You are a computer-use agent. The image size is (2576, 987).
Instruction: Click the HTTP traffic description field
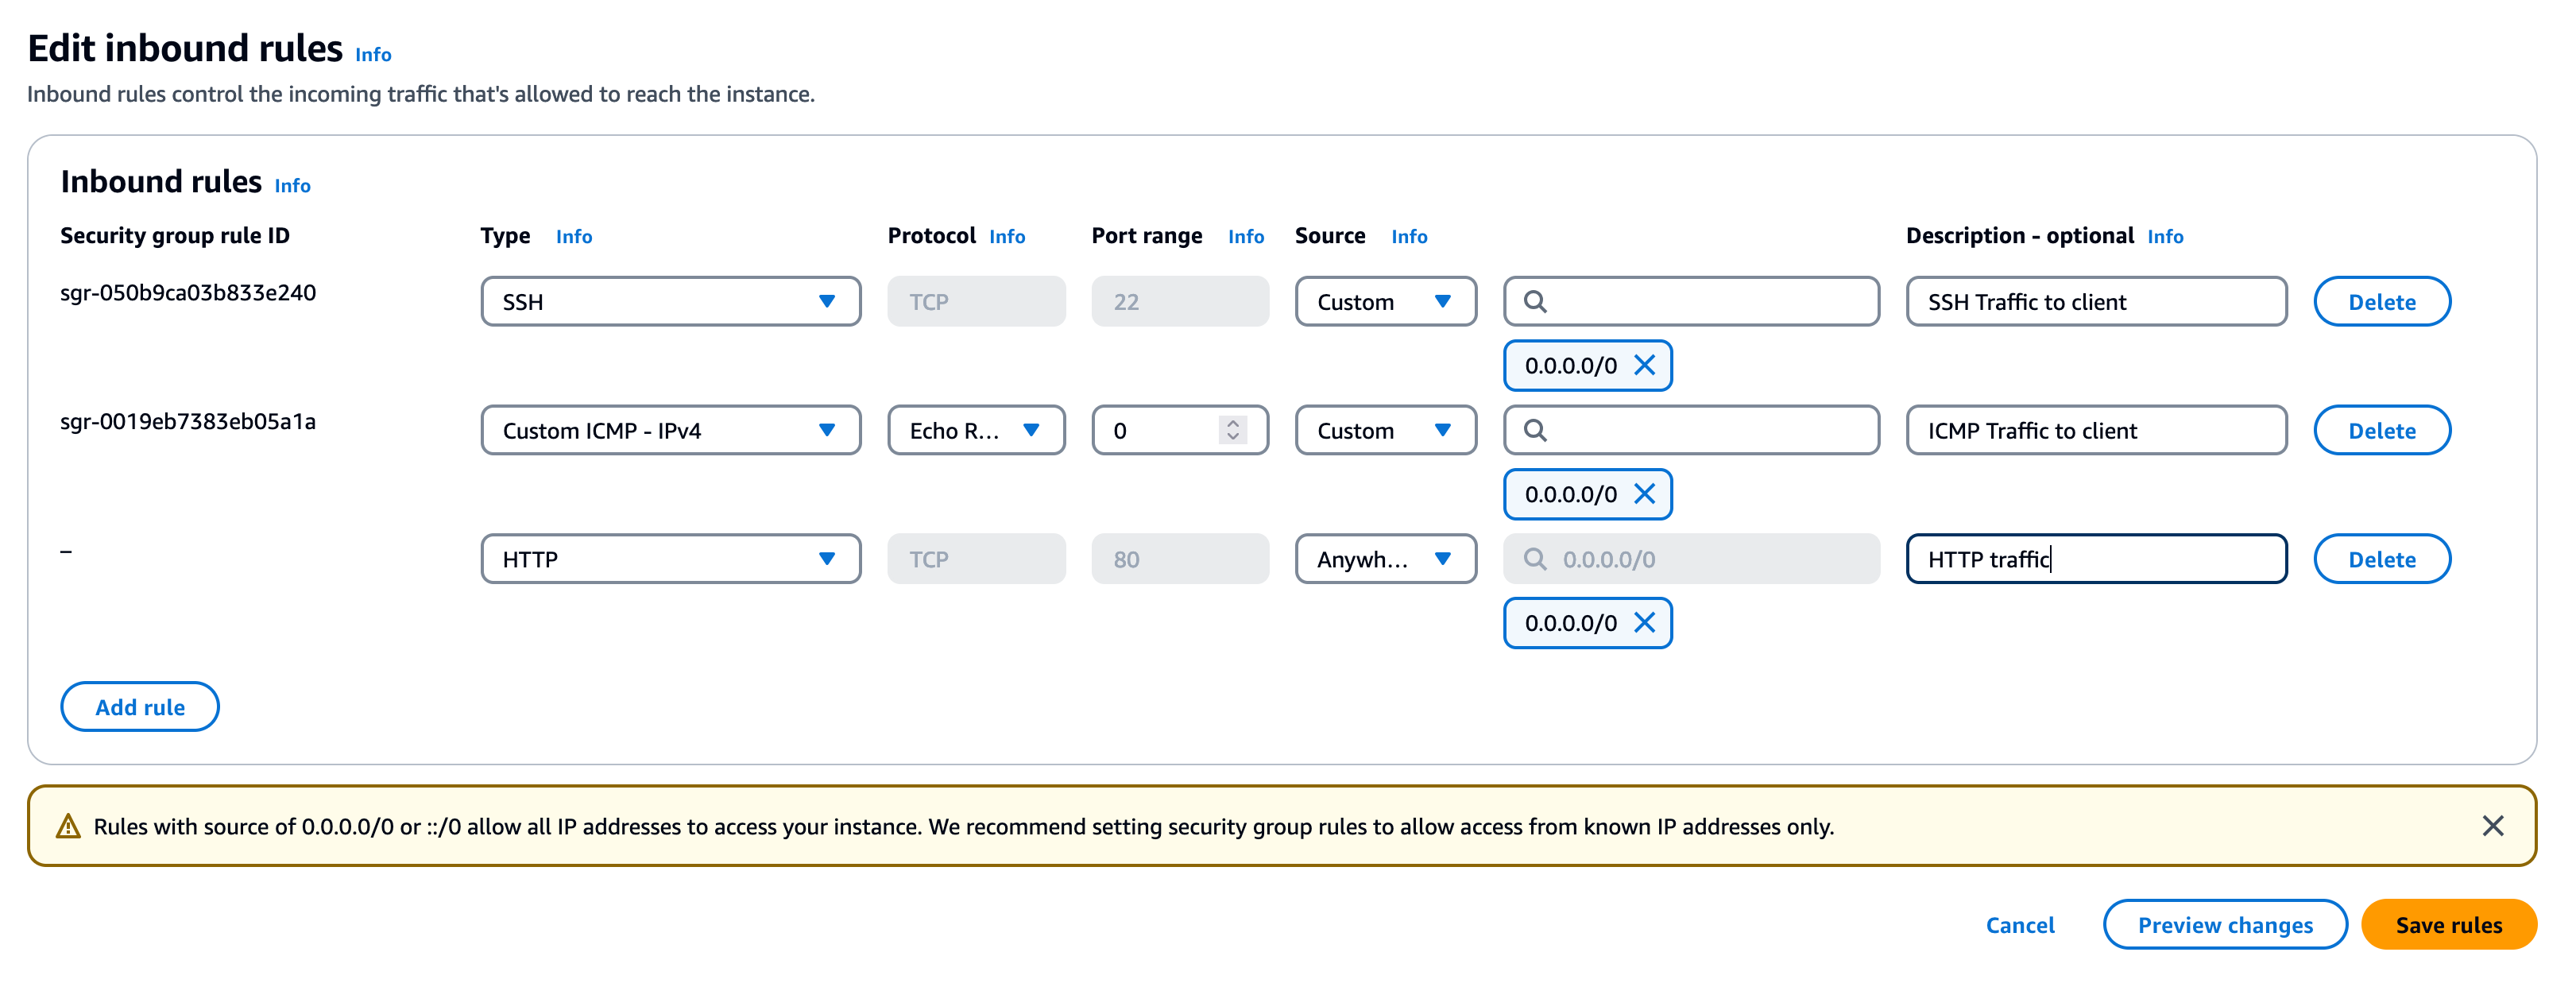(x=2095, y=558)
